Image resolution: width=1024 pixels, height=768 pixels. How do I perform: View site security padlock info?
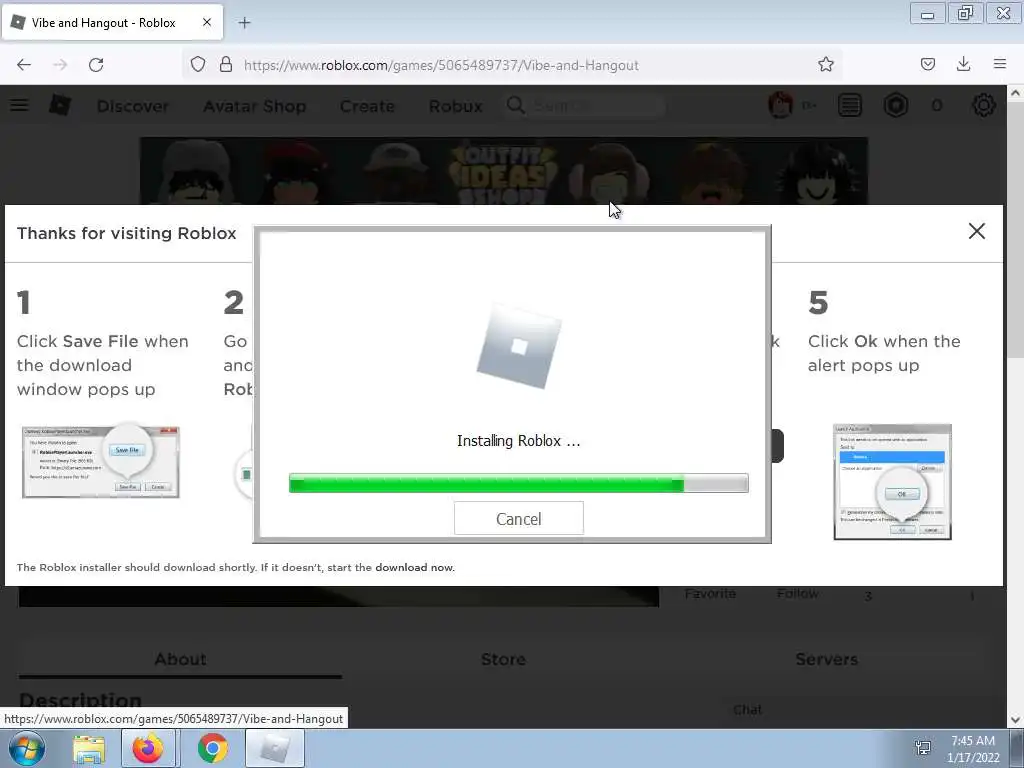(x=226, y=65)
